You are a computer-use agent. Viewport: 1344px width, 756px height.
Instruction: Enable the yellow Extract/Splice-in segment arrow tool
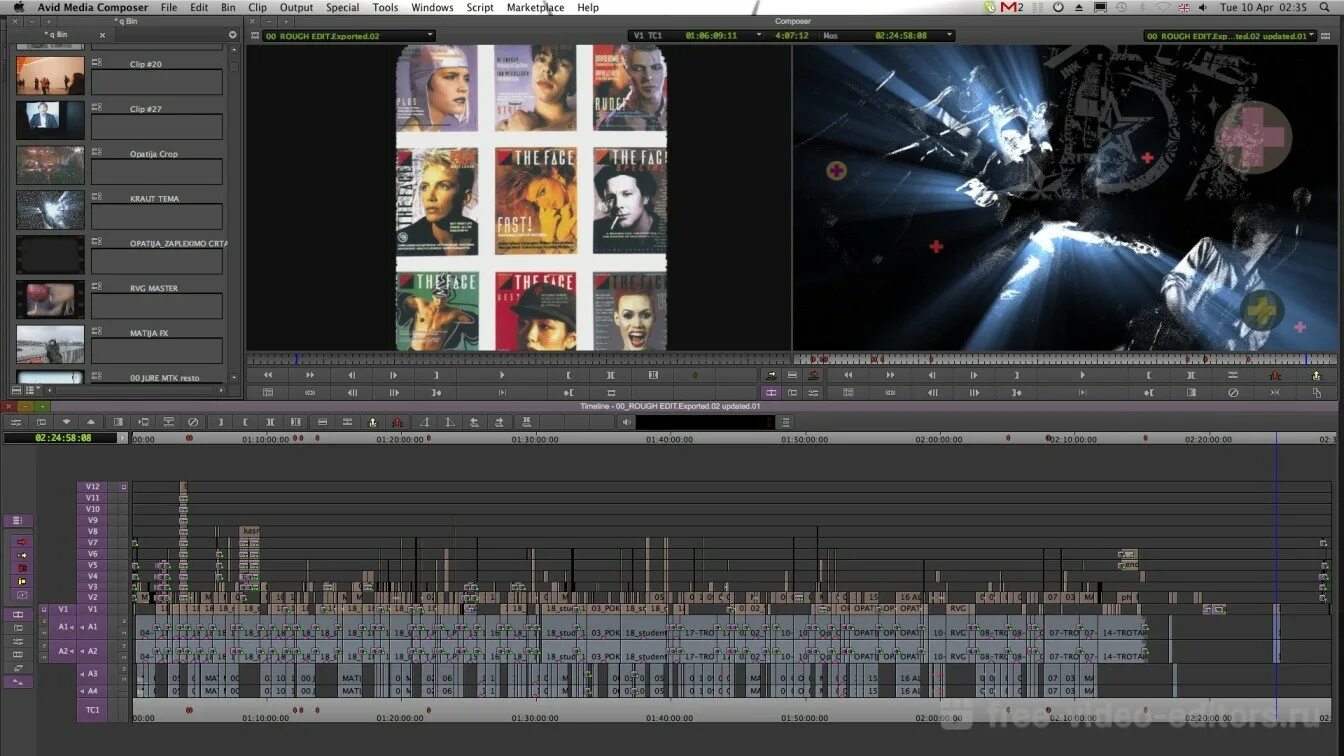click(22, 555)
